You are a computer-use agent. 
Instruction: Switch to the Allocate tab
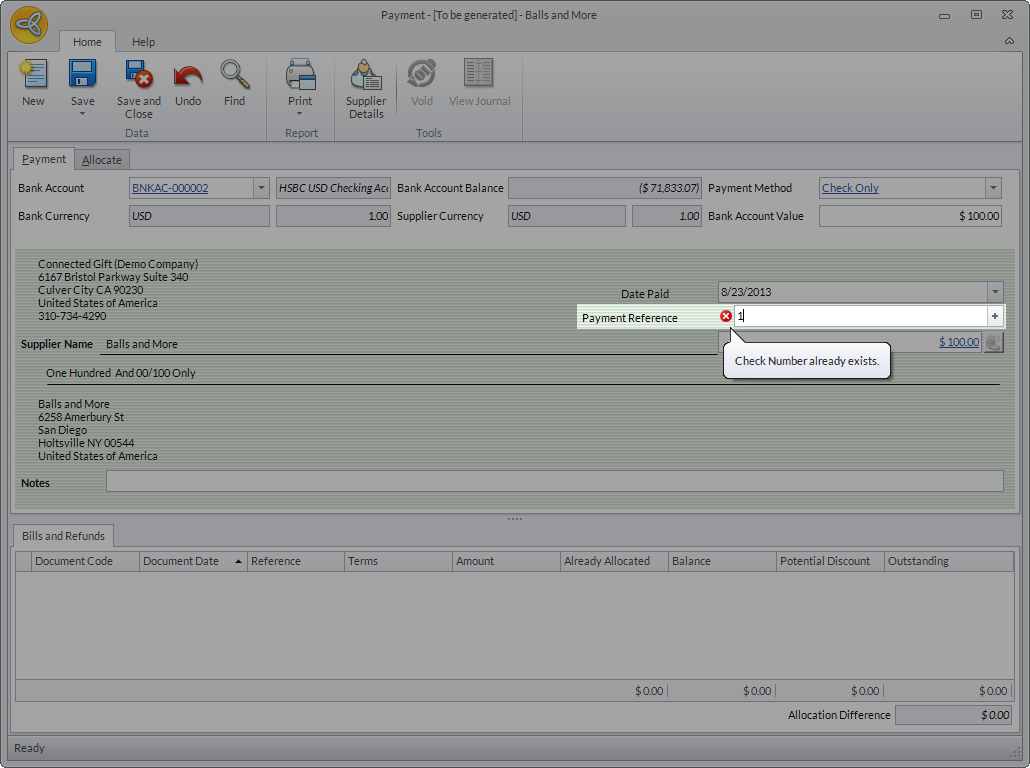tap(102, 160)
